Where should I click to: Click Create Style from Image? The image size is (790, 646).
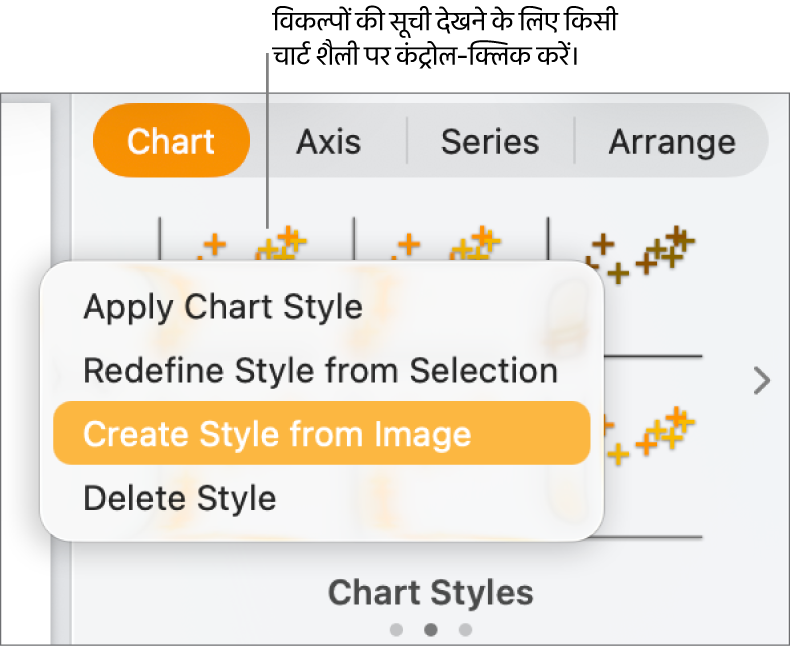(x=277, y=434)
